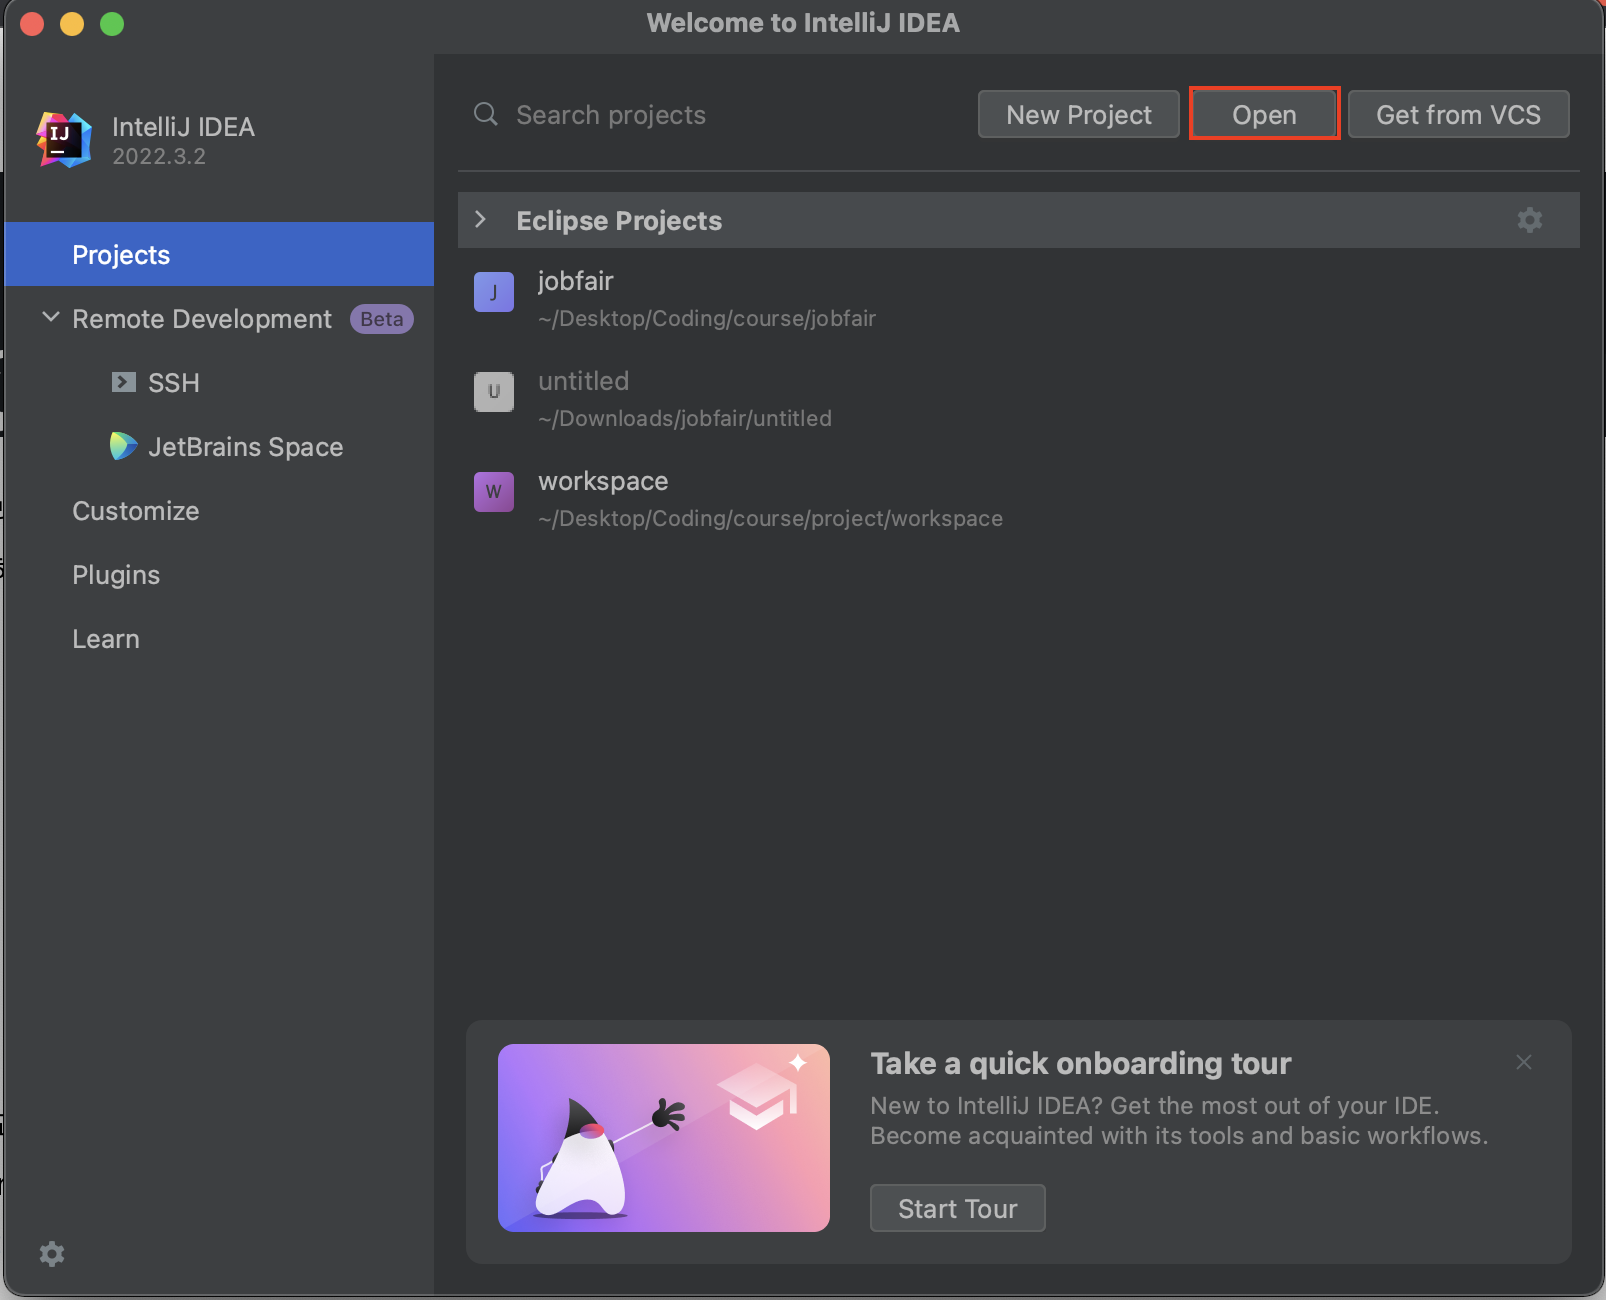
Task: Go to the Learn tab
Action: coord(219,638)
